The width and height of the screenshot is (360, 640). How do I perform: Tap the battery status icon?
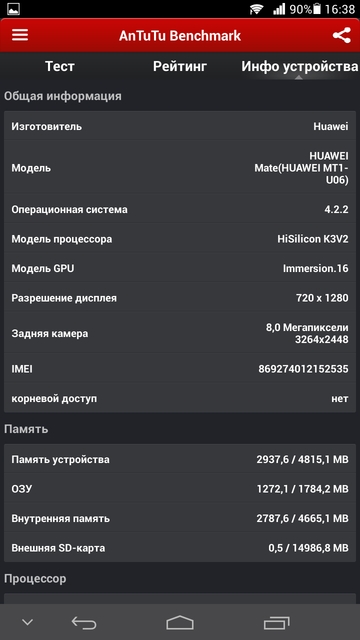coord(317,9)
